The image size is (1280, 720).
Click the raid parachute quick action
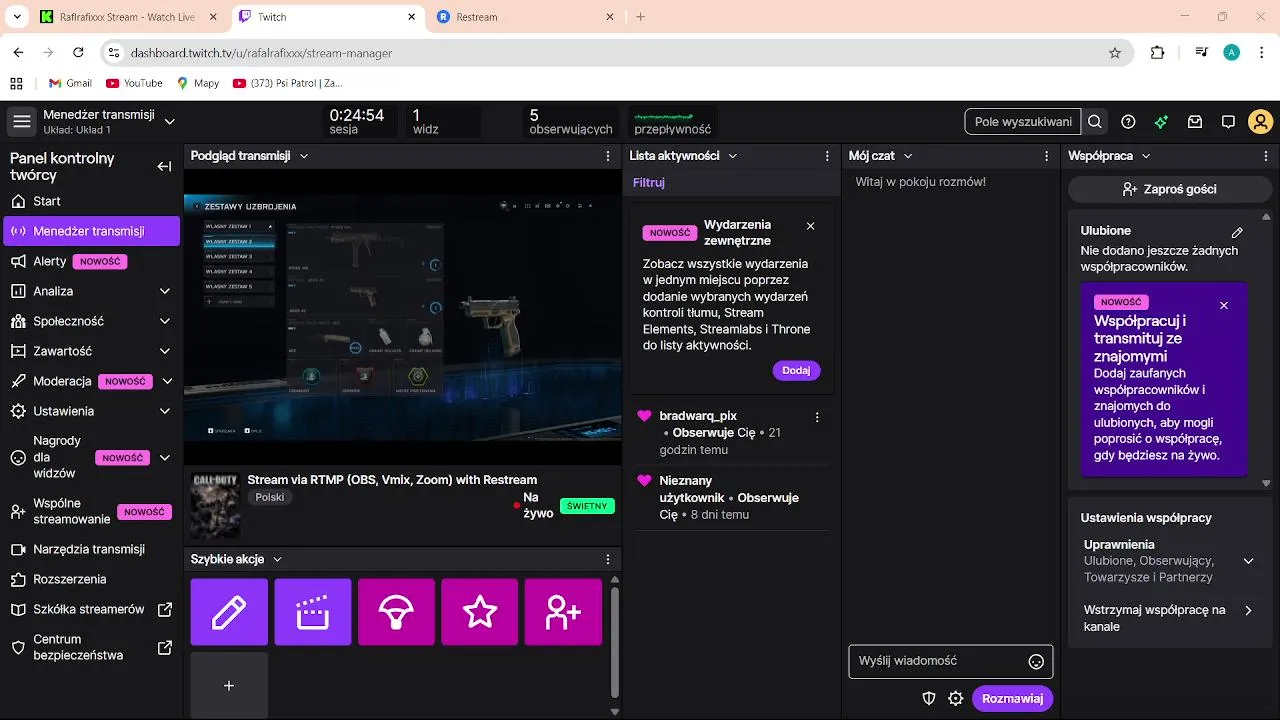coord(396,612)
